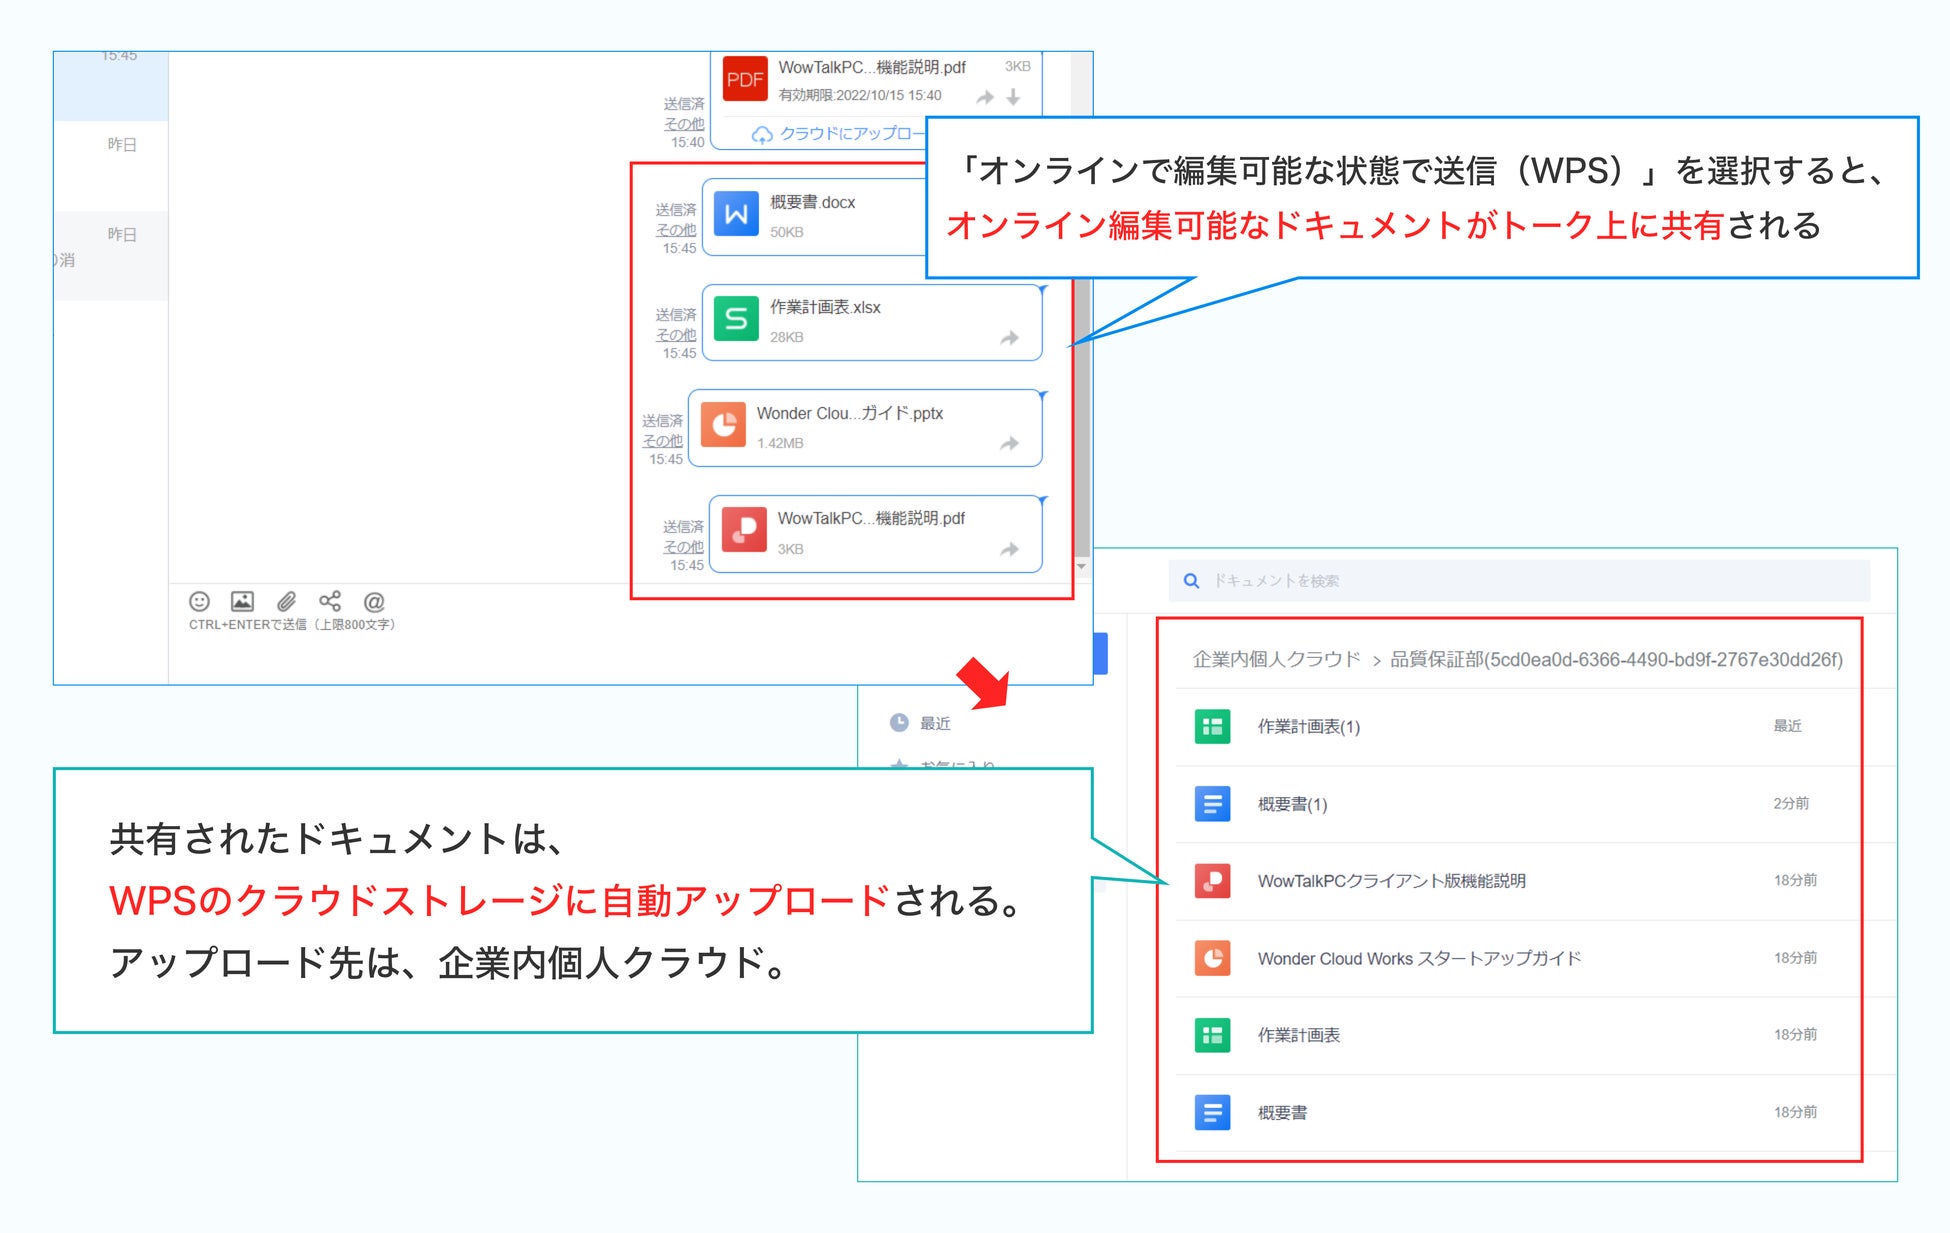Click the @ mention icon
Viewport: 1950px width, 1233px height.
pos(374,602)
